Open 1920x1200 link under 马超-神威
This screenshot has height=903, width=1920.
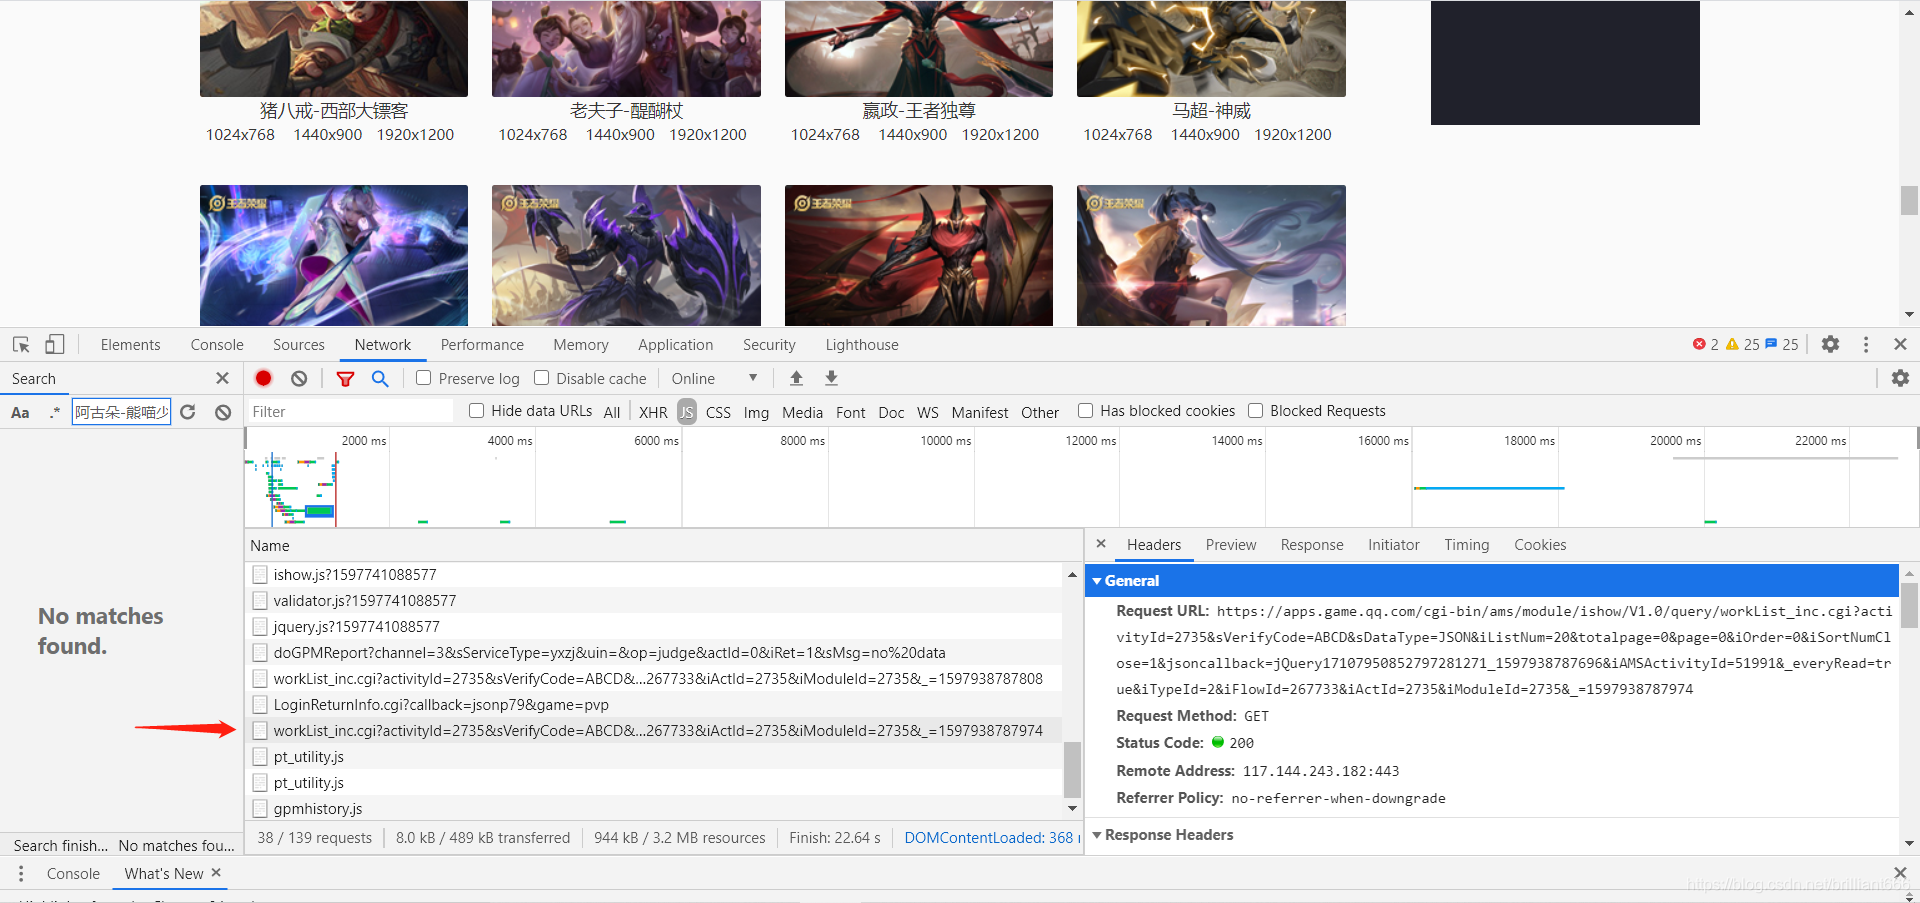(1293, 134)
